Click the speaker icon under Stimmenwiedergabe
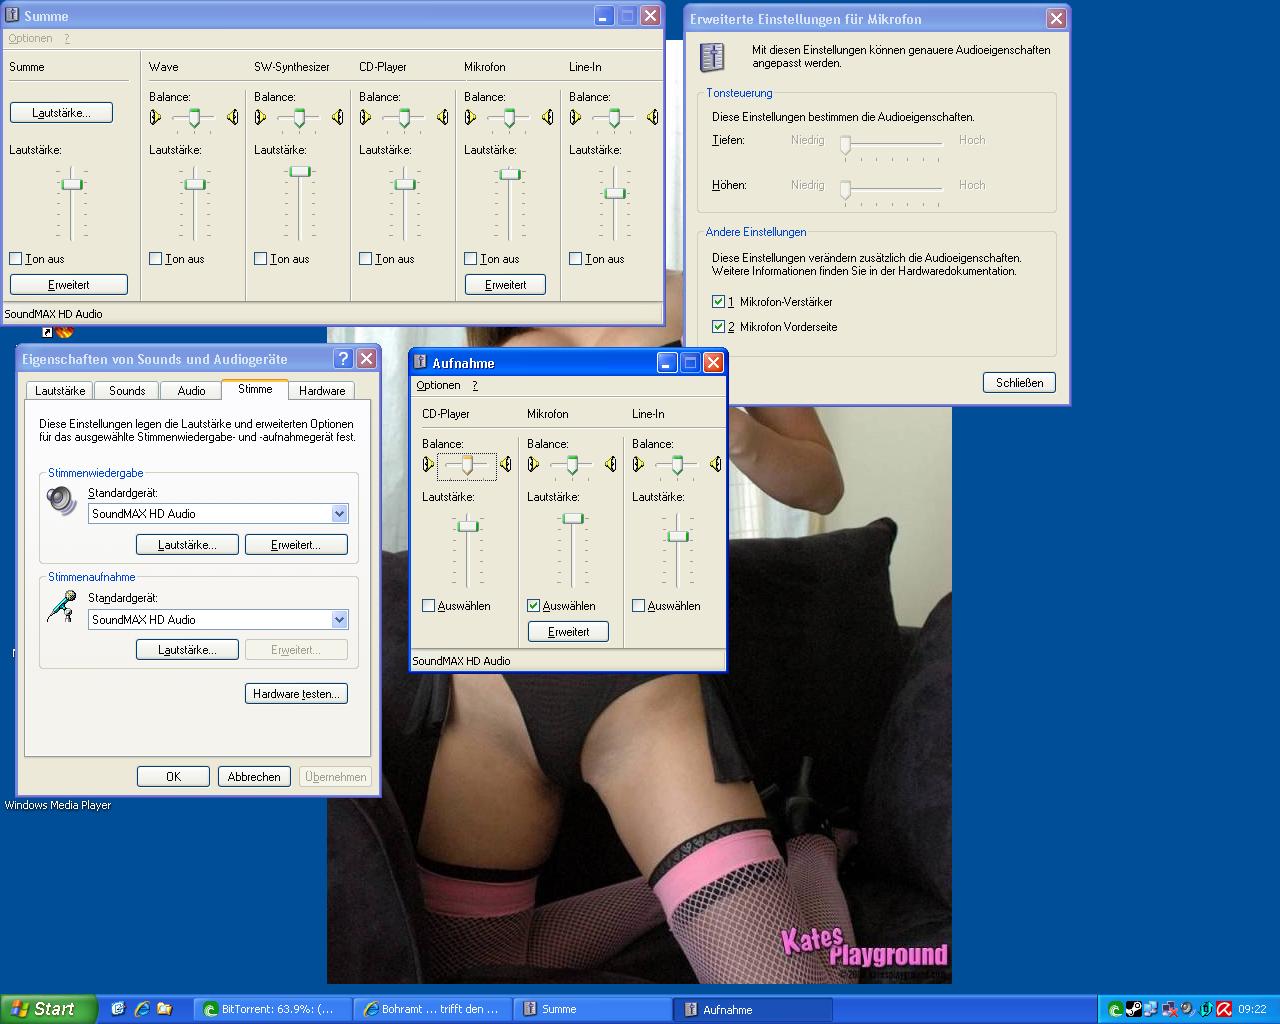The image size is (1280, 1024). pos(61,500)
